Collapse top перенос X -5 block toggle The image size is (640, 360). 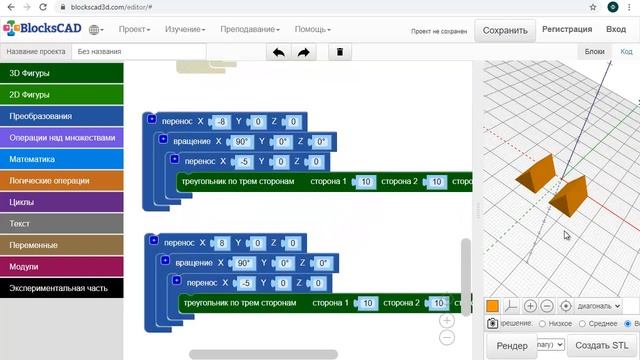[x=175, y=159]
